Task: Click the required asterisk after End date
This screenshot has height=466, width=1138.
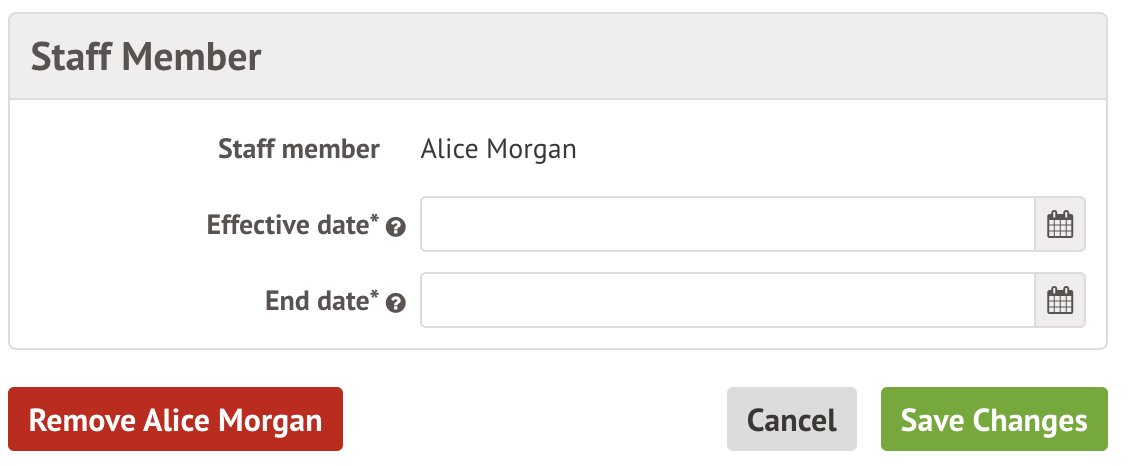Action: click(375, 295)
